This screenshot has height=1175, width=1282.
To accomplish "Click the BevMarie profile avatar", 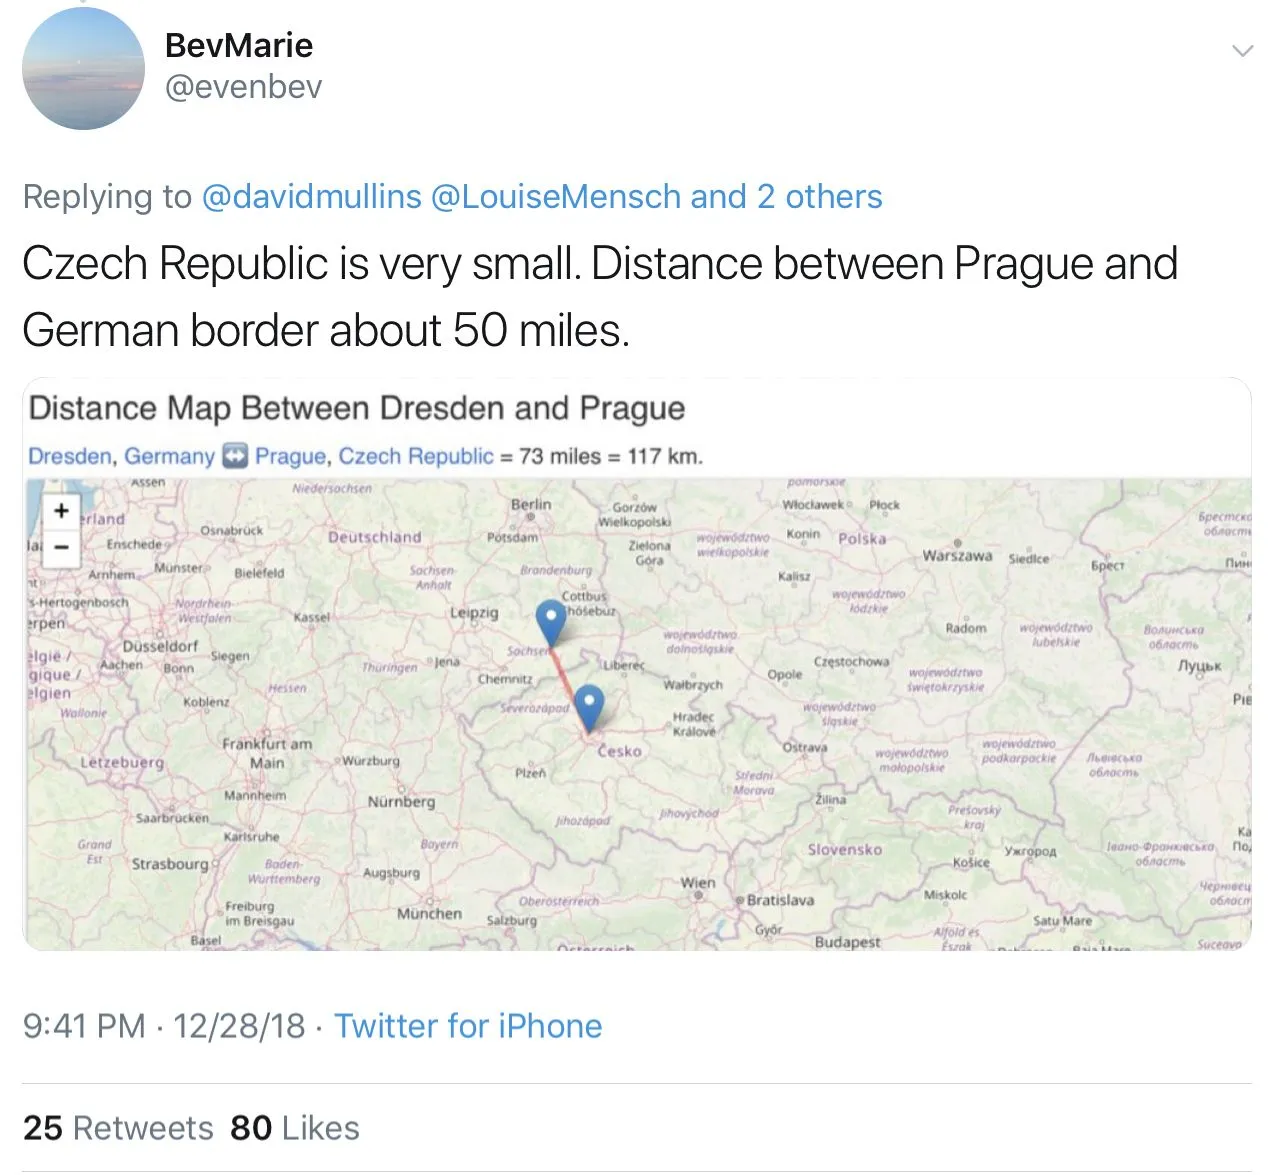I will (x=83, y=69).
